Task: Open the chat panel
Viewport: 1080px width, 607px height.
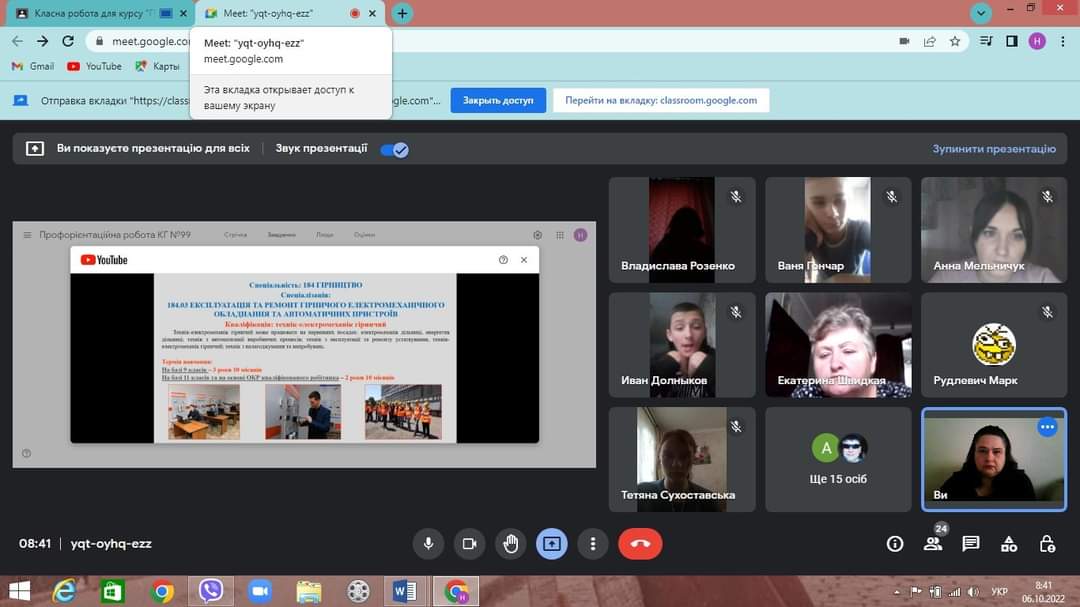Action: pos(970,543)
